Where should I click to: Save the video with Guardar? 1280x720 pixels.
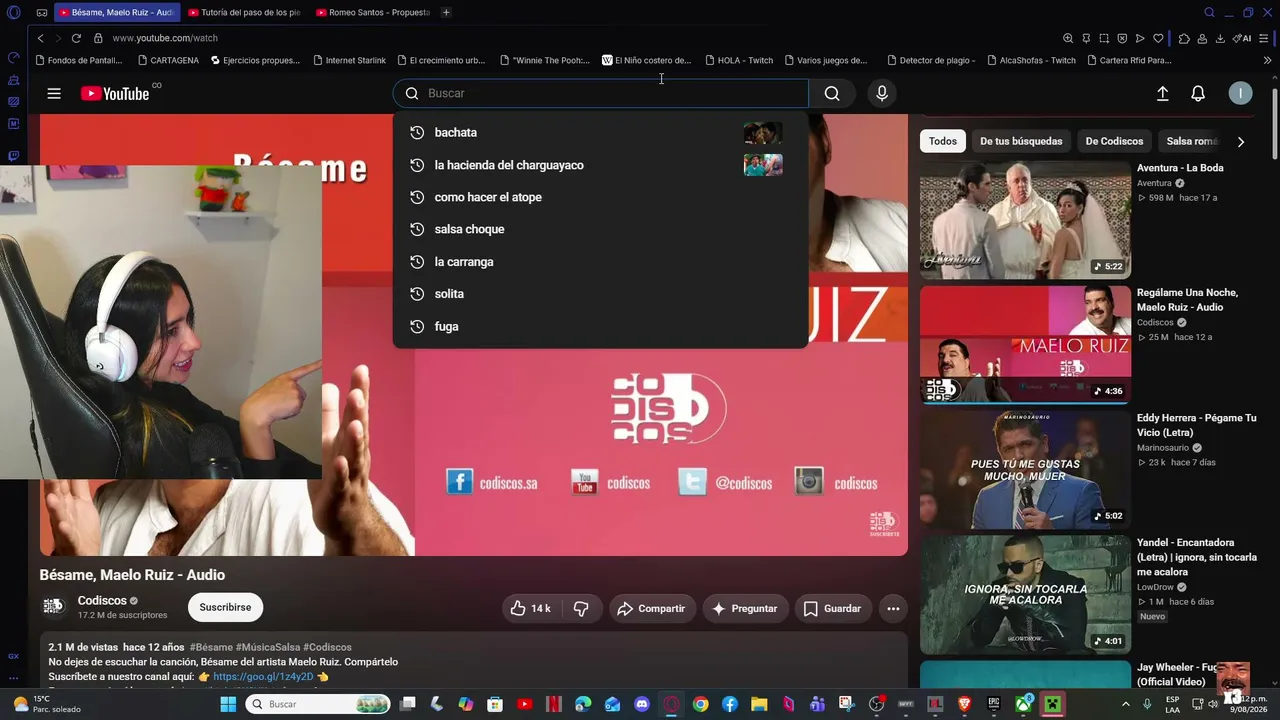click(832, 608)
